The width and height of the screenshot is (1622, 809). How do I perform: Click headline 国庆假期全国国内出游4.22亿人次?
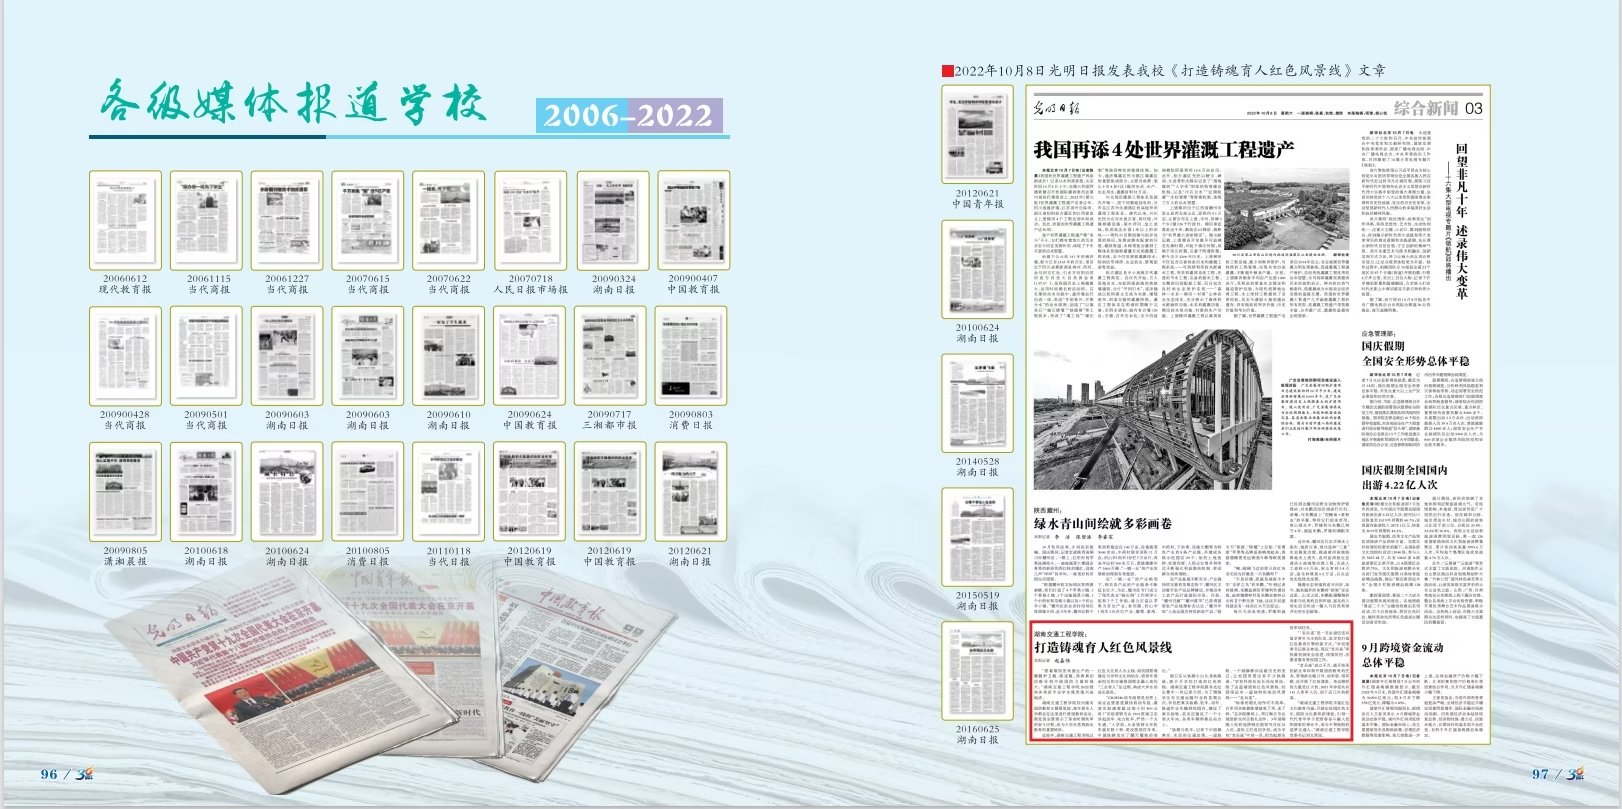[1404, 477]
